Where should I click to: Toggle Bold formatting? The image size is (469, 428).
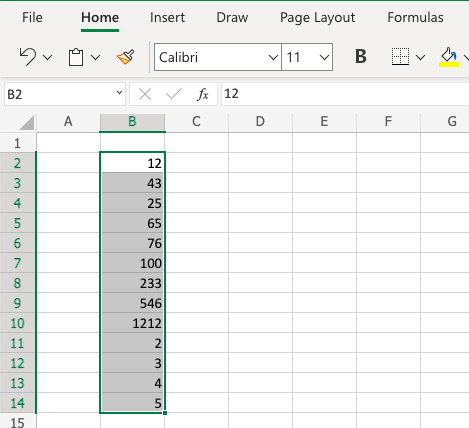coord(361,56)
